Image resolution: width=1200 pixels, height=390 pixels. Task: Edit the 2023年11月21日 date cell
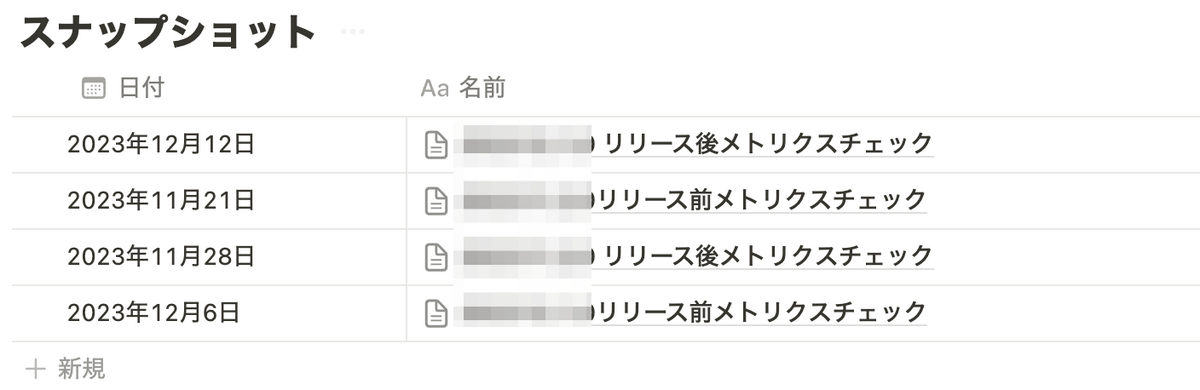(x=210, y=201)
